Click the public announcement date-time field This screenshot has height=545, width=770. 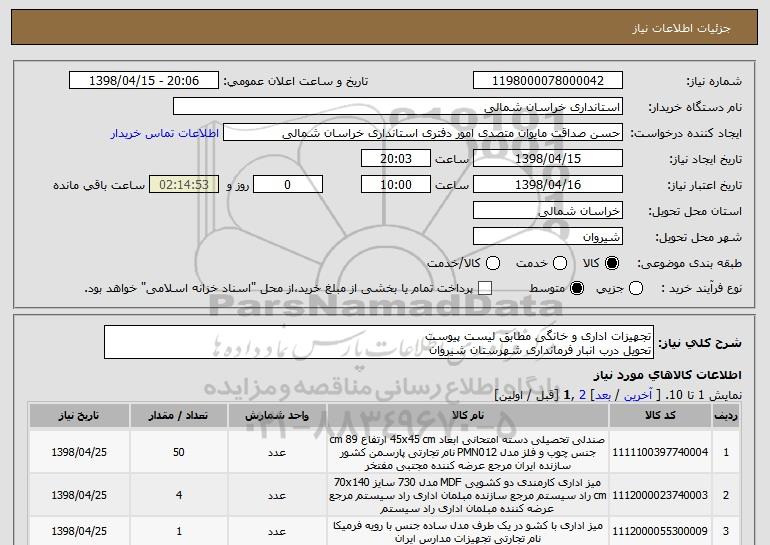click(x=144, y=81)
